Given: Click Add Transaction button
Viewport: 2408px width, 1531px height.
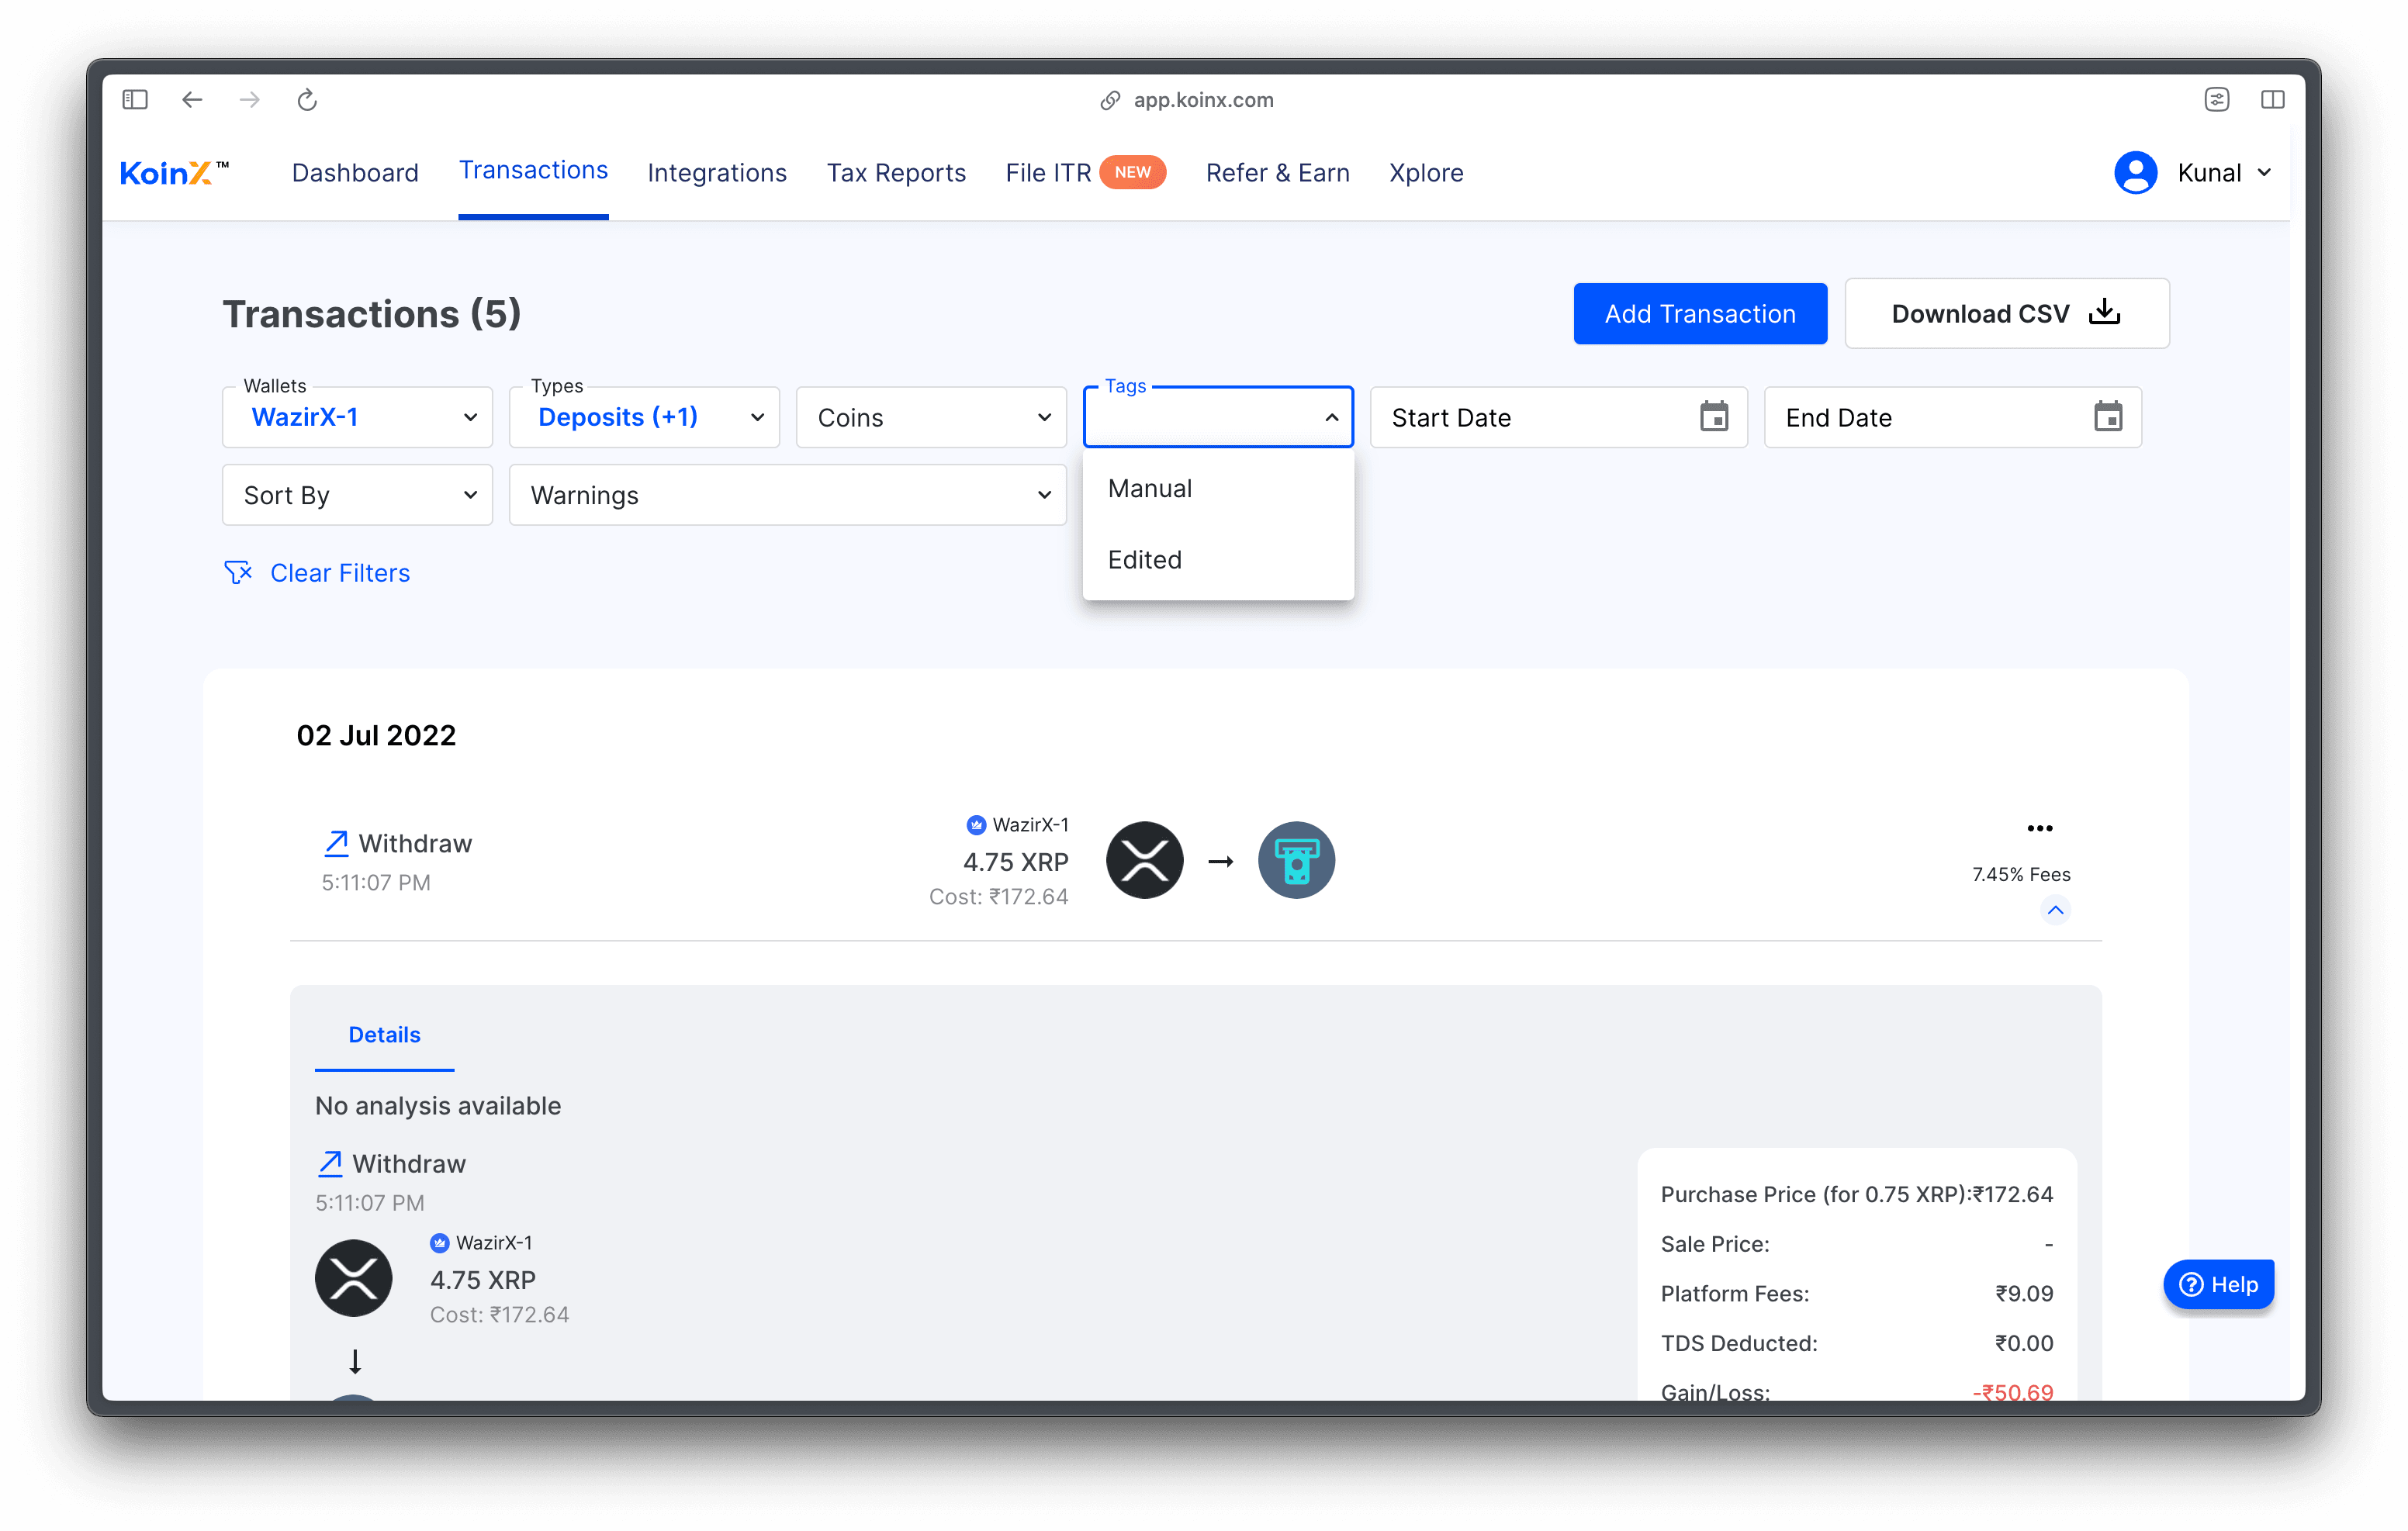Looking at the screenshot, I should click(x=1700, y=314).
